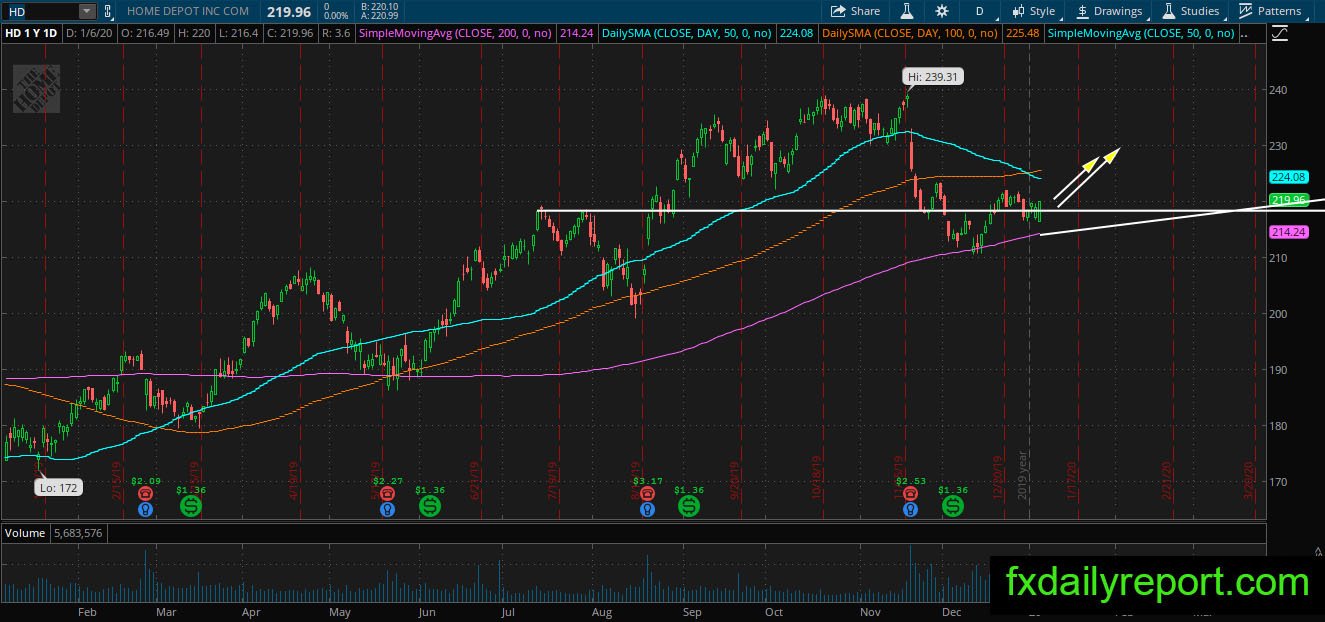Screen dimensions: 1325x622
Task: Select the 214.24 magenta price axis label
Action: (x=1288, y=232)
